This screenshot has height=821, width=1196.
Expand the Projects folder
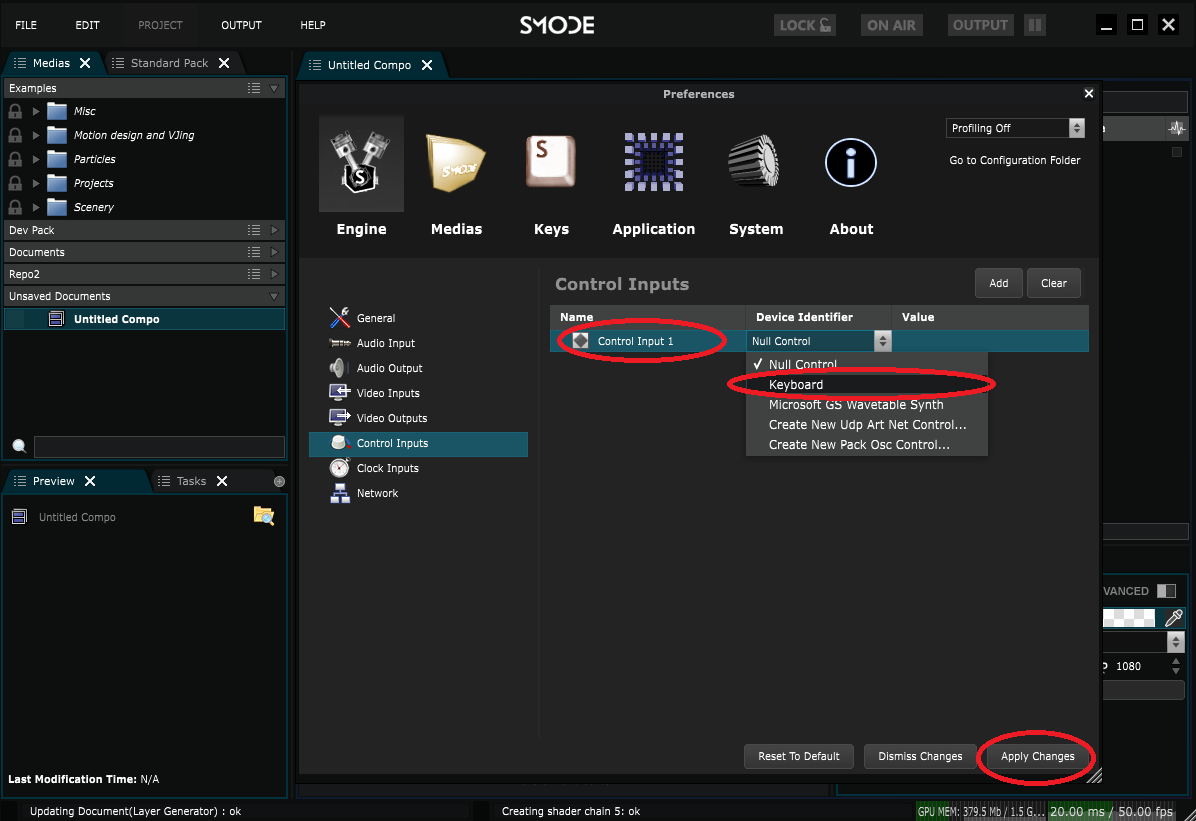coord(36,183)
